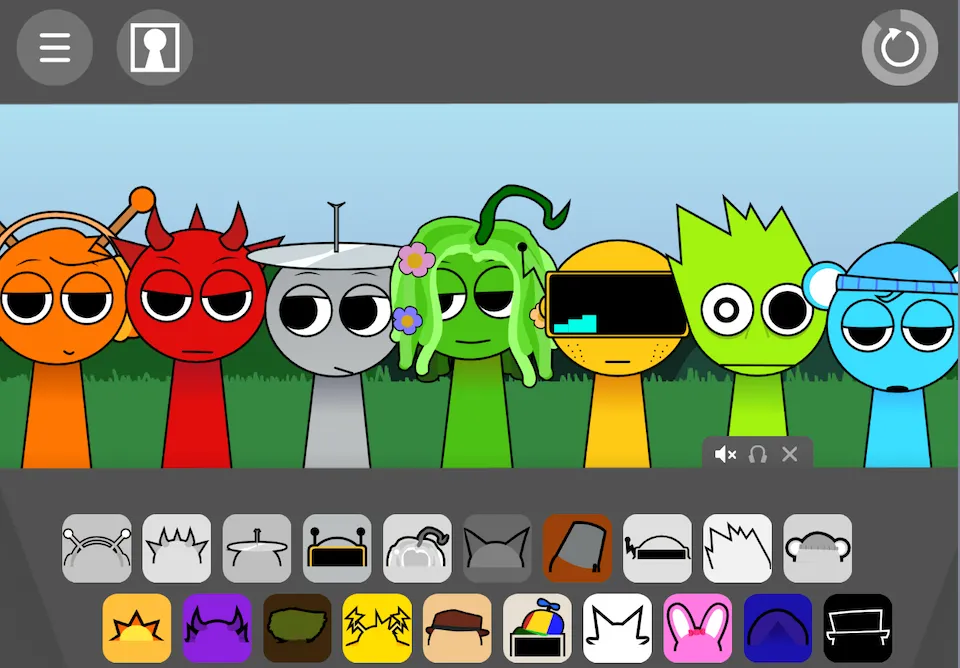Select the dark brown bush hair icon

(297, 628)
